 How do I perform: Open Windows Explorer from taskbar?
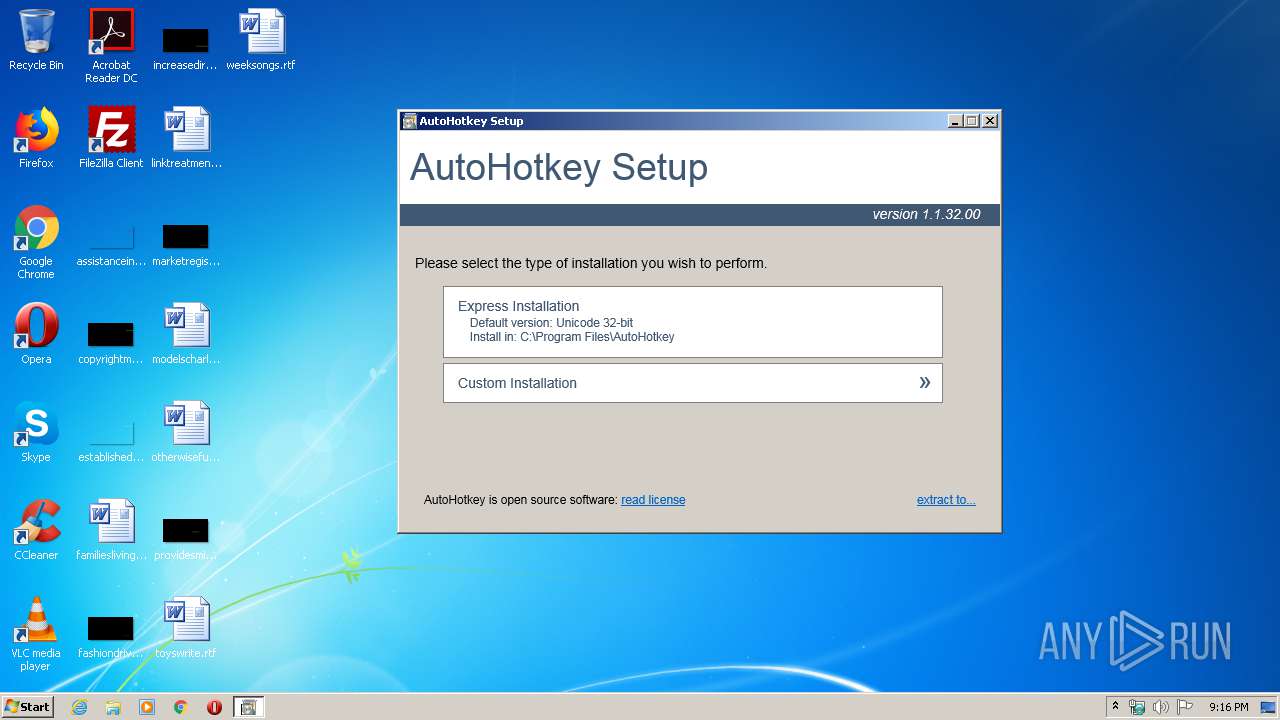pyautogui.click(x=113, y=707)
